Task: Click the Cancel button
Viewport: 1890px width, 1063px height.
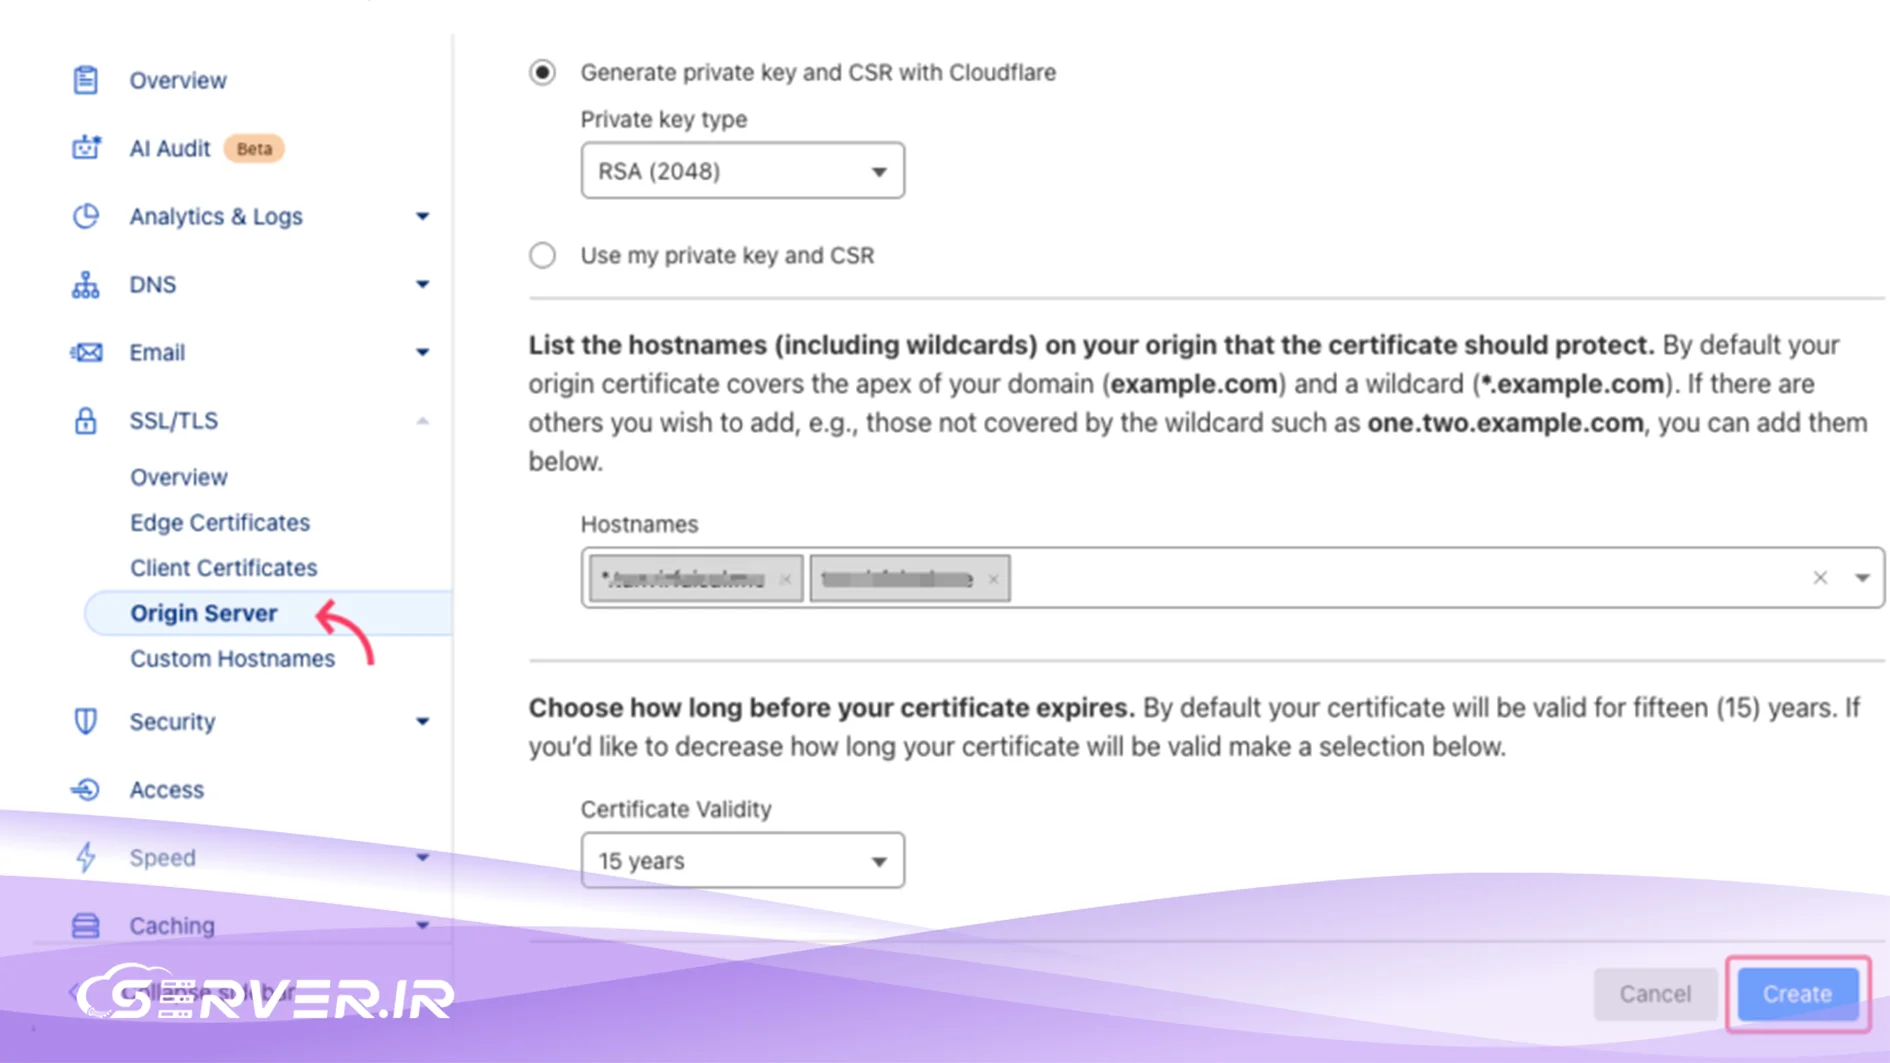Action: (x=1656, y=994)
